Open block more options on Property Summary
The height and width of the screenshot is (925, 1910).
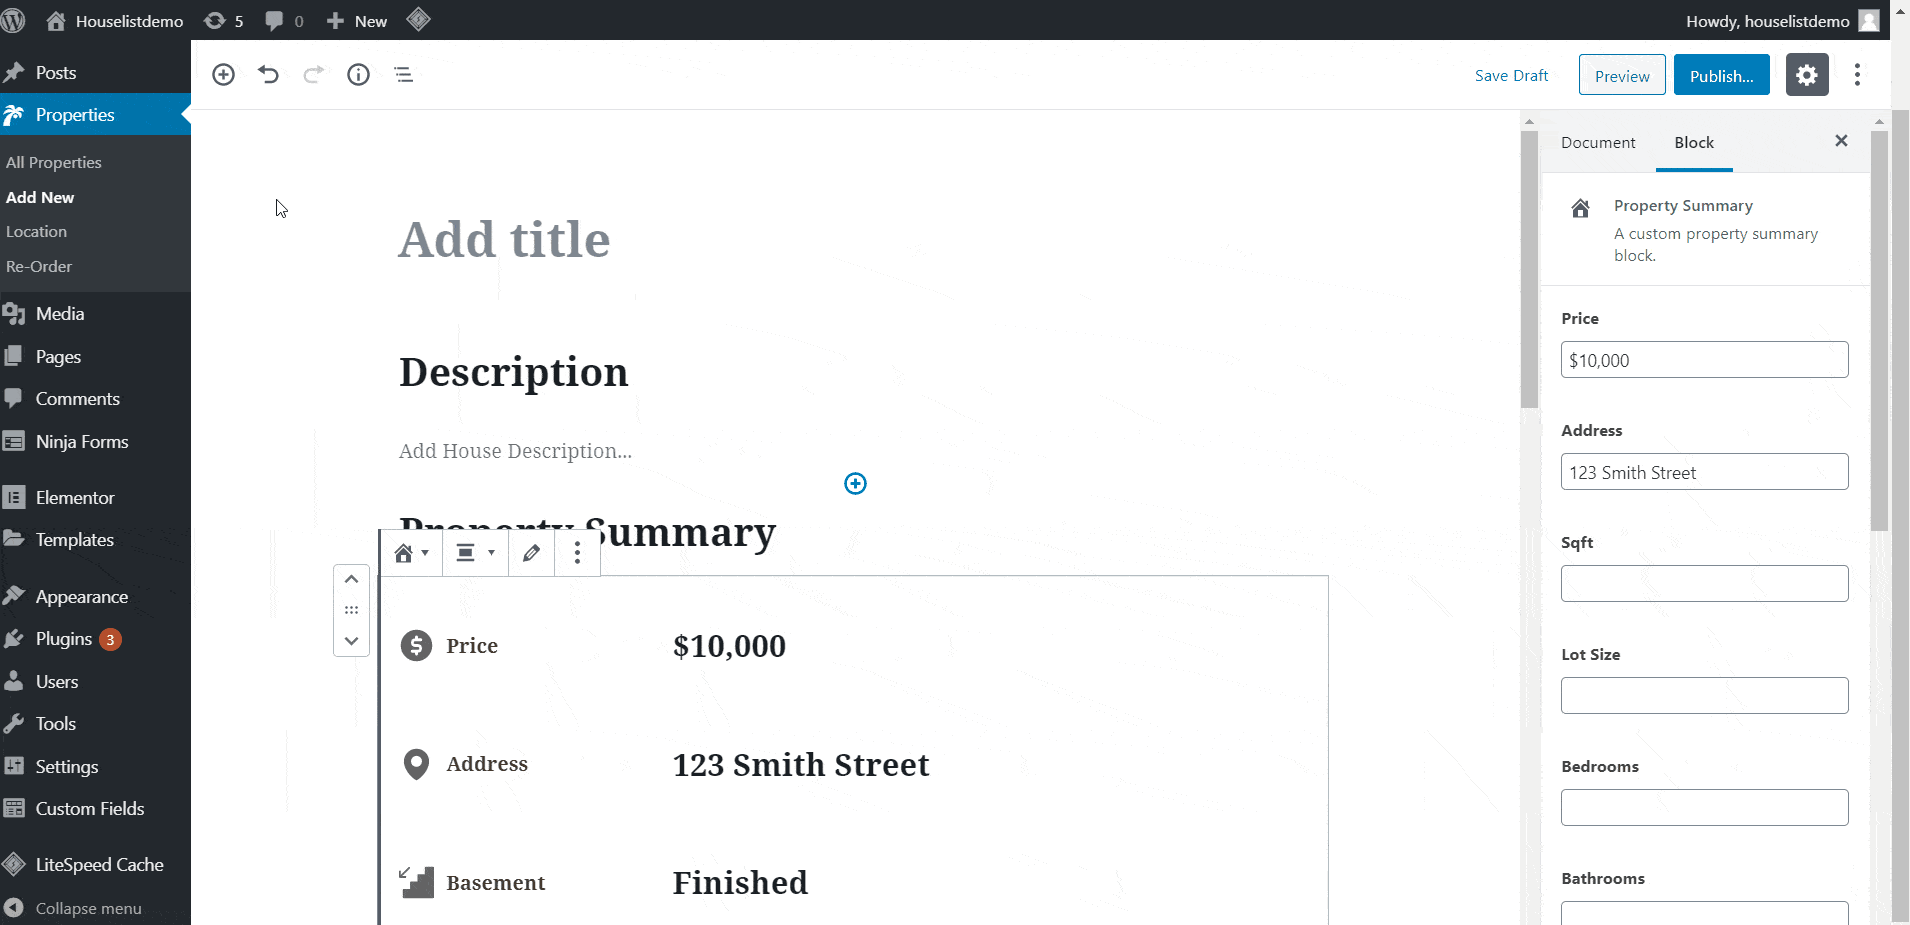577,553
